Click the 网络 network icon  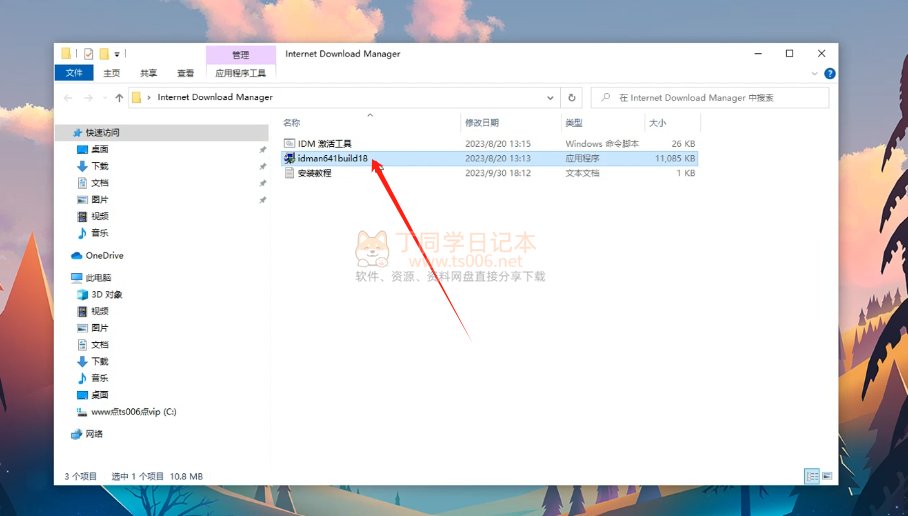pos(76,434)
